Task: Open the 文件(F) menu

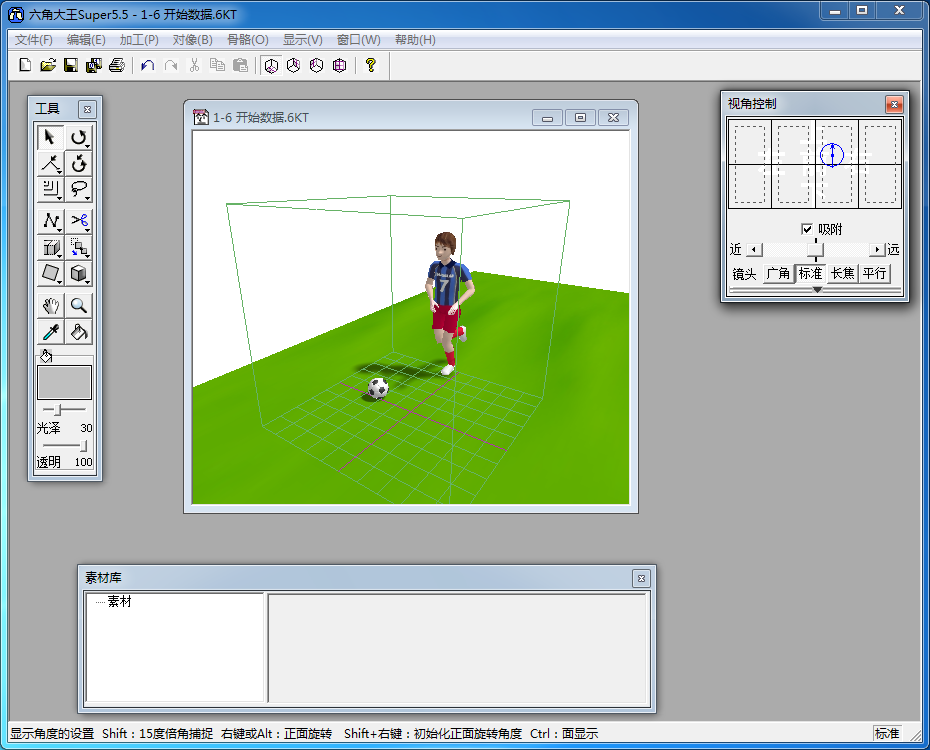Action: 34,40
